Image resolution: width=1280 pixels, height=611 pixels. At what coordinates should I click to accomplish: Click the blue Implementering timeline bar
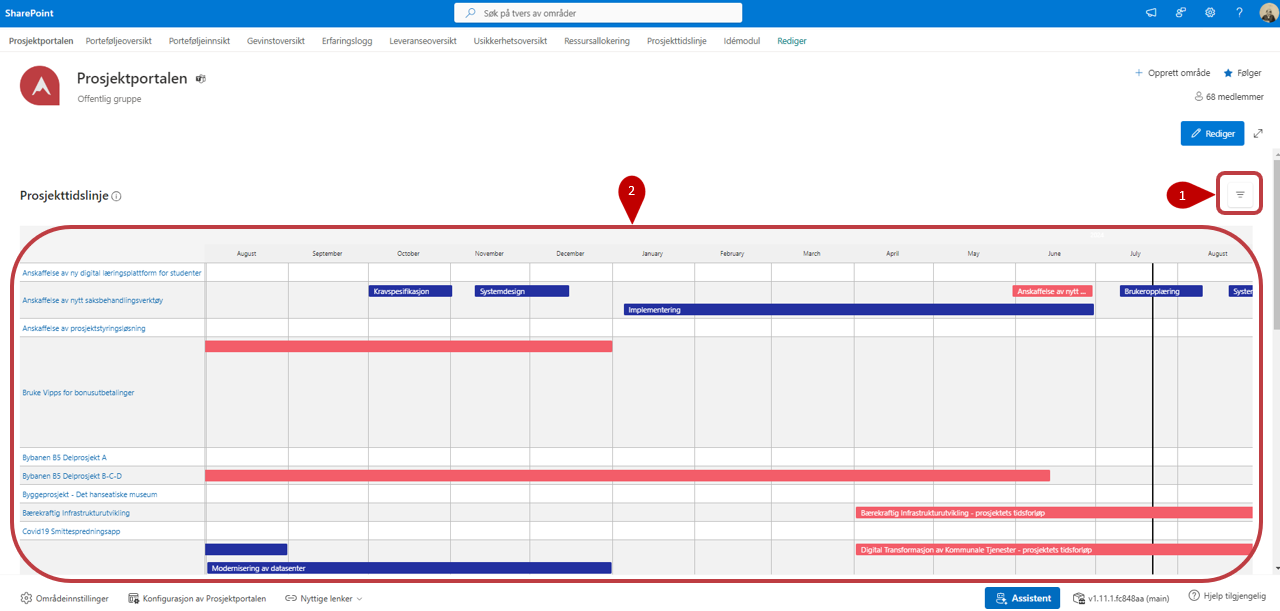pos(858,310)
